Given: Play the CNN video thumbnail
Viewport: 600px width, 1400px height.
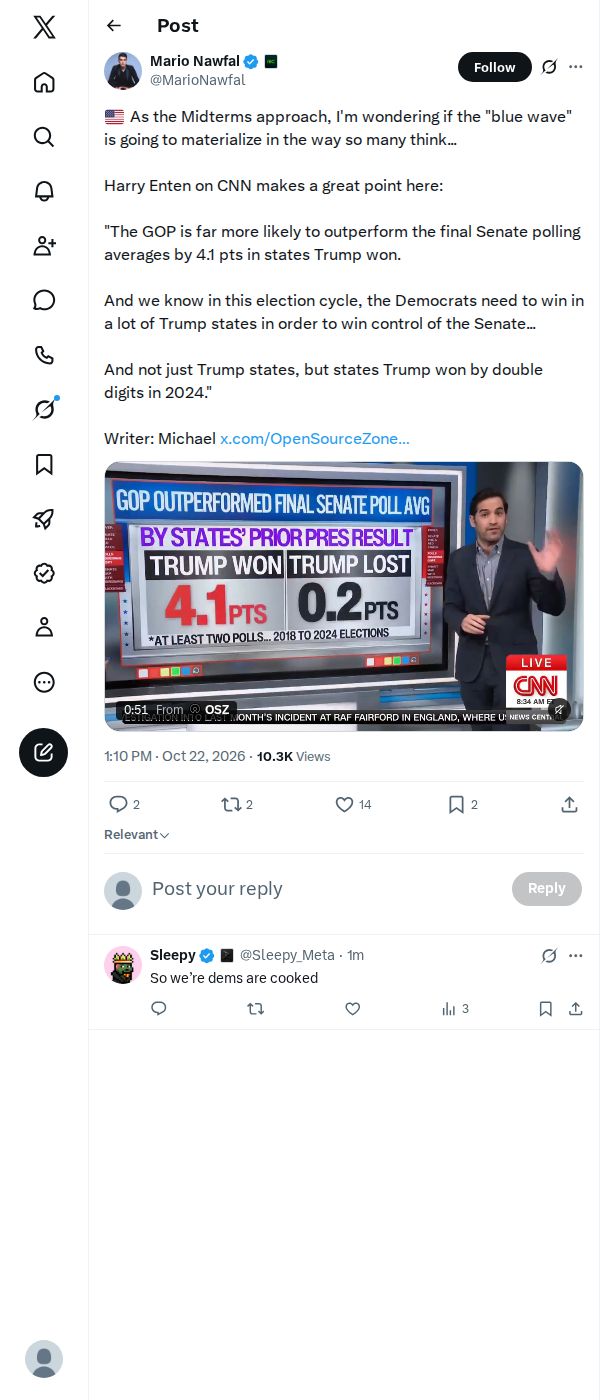Looking at the screenshot, I should [344, 596].
